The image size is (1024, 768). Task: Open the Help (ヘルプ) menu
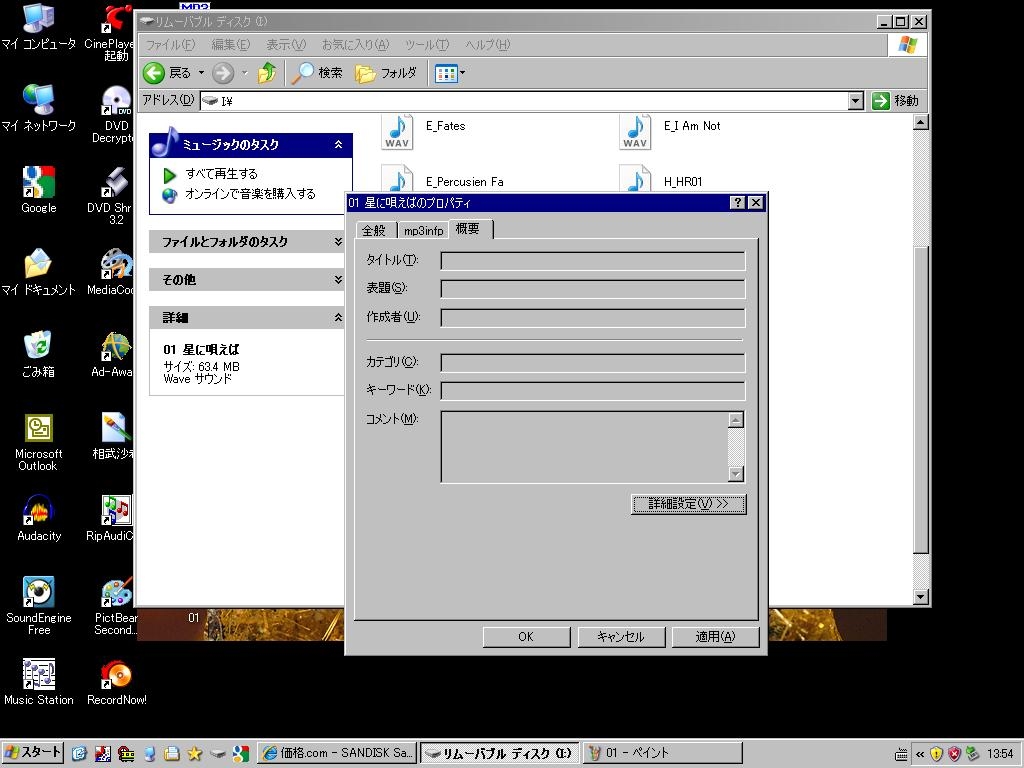pos(488,45)
